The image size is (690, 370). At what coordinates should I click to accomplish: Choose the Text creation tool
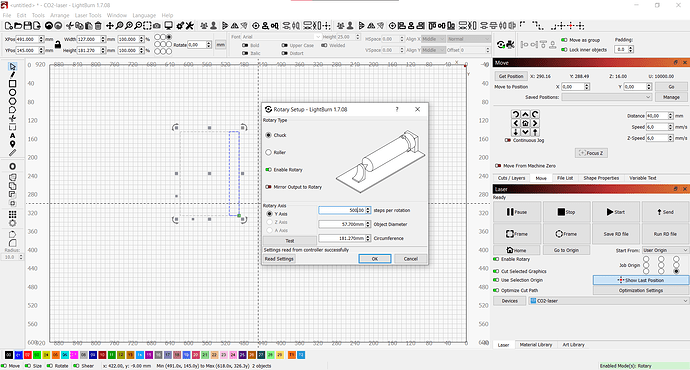click(x=12, y=136)
